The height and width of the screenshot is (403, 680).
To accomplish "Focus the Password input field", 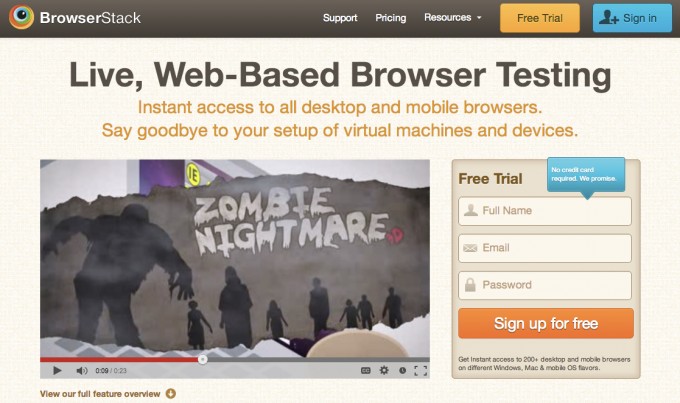I will coord(545,285).
